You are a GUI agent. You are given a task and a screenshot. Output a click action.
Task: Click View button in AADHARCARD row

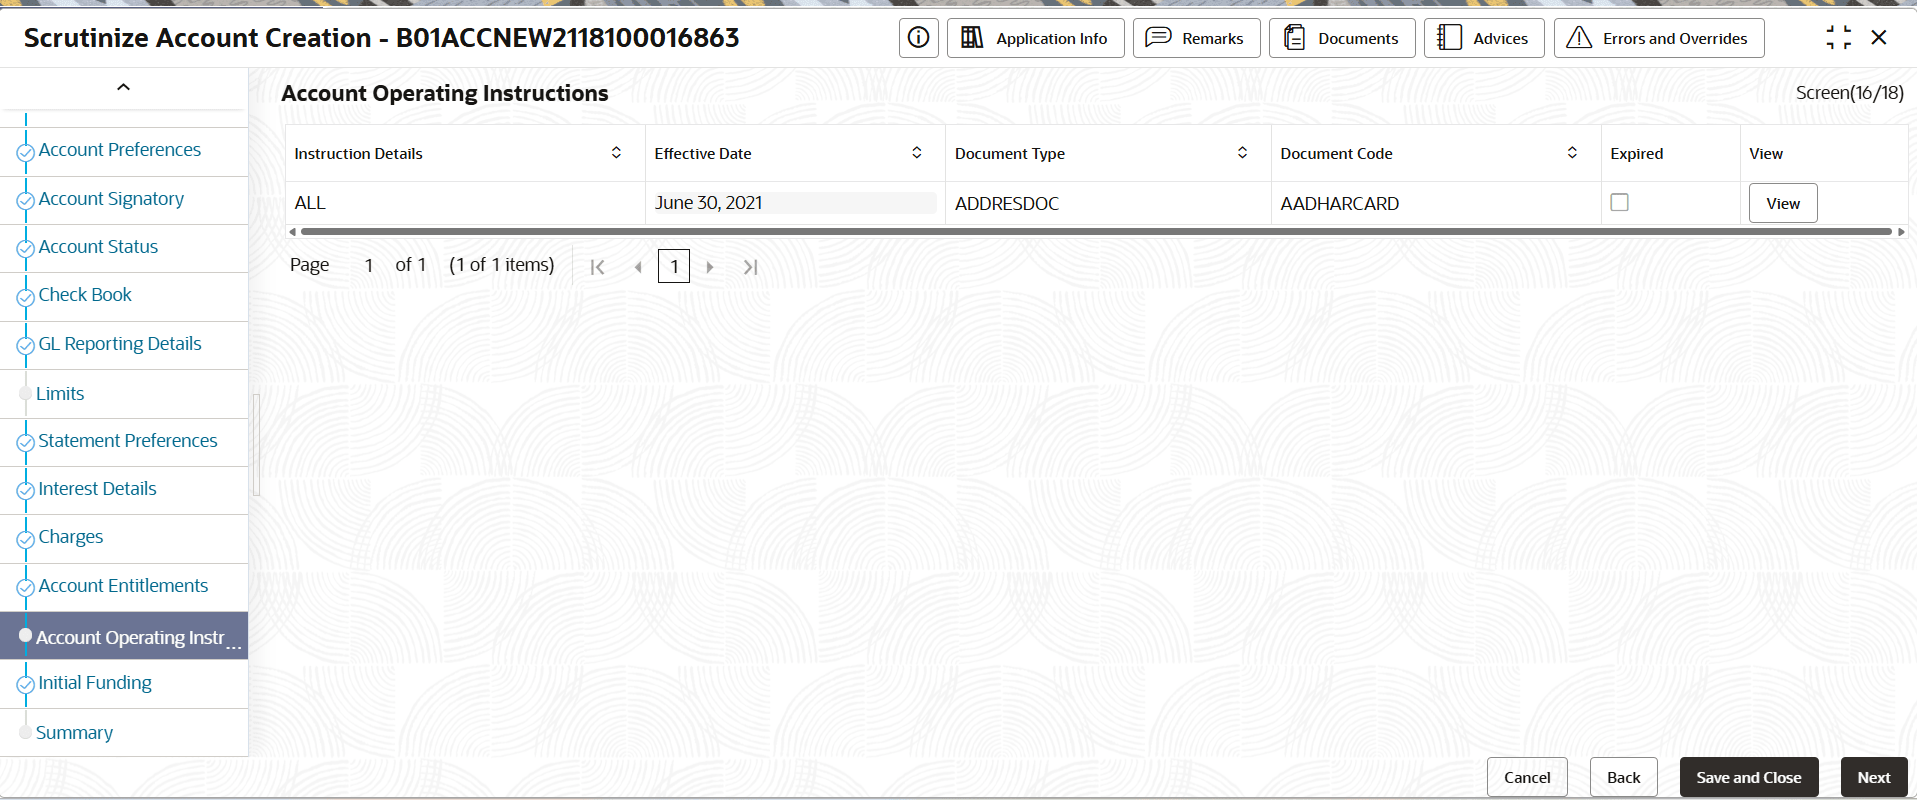pyautogui.click(x=1783, y=203)
